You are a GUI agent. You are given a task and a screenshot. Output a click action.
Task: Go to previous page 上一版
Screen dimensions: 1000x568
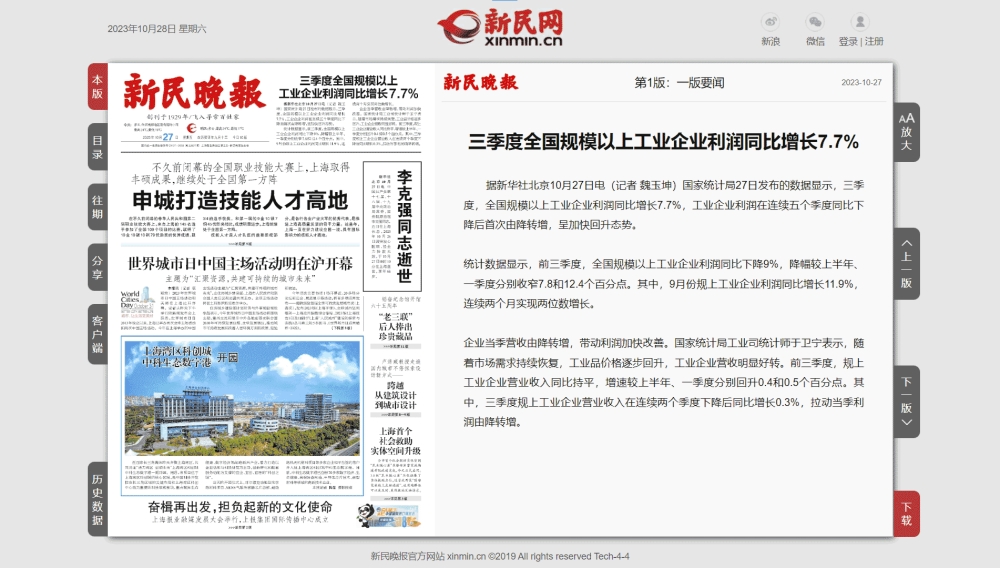[x=906, y=263]
